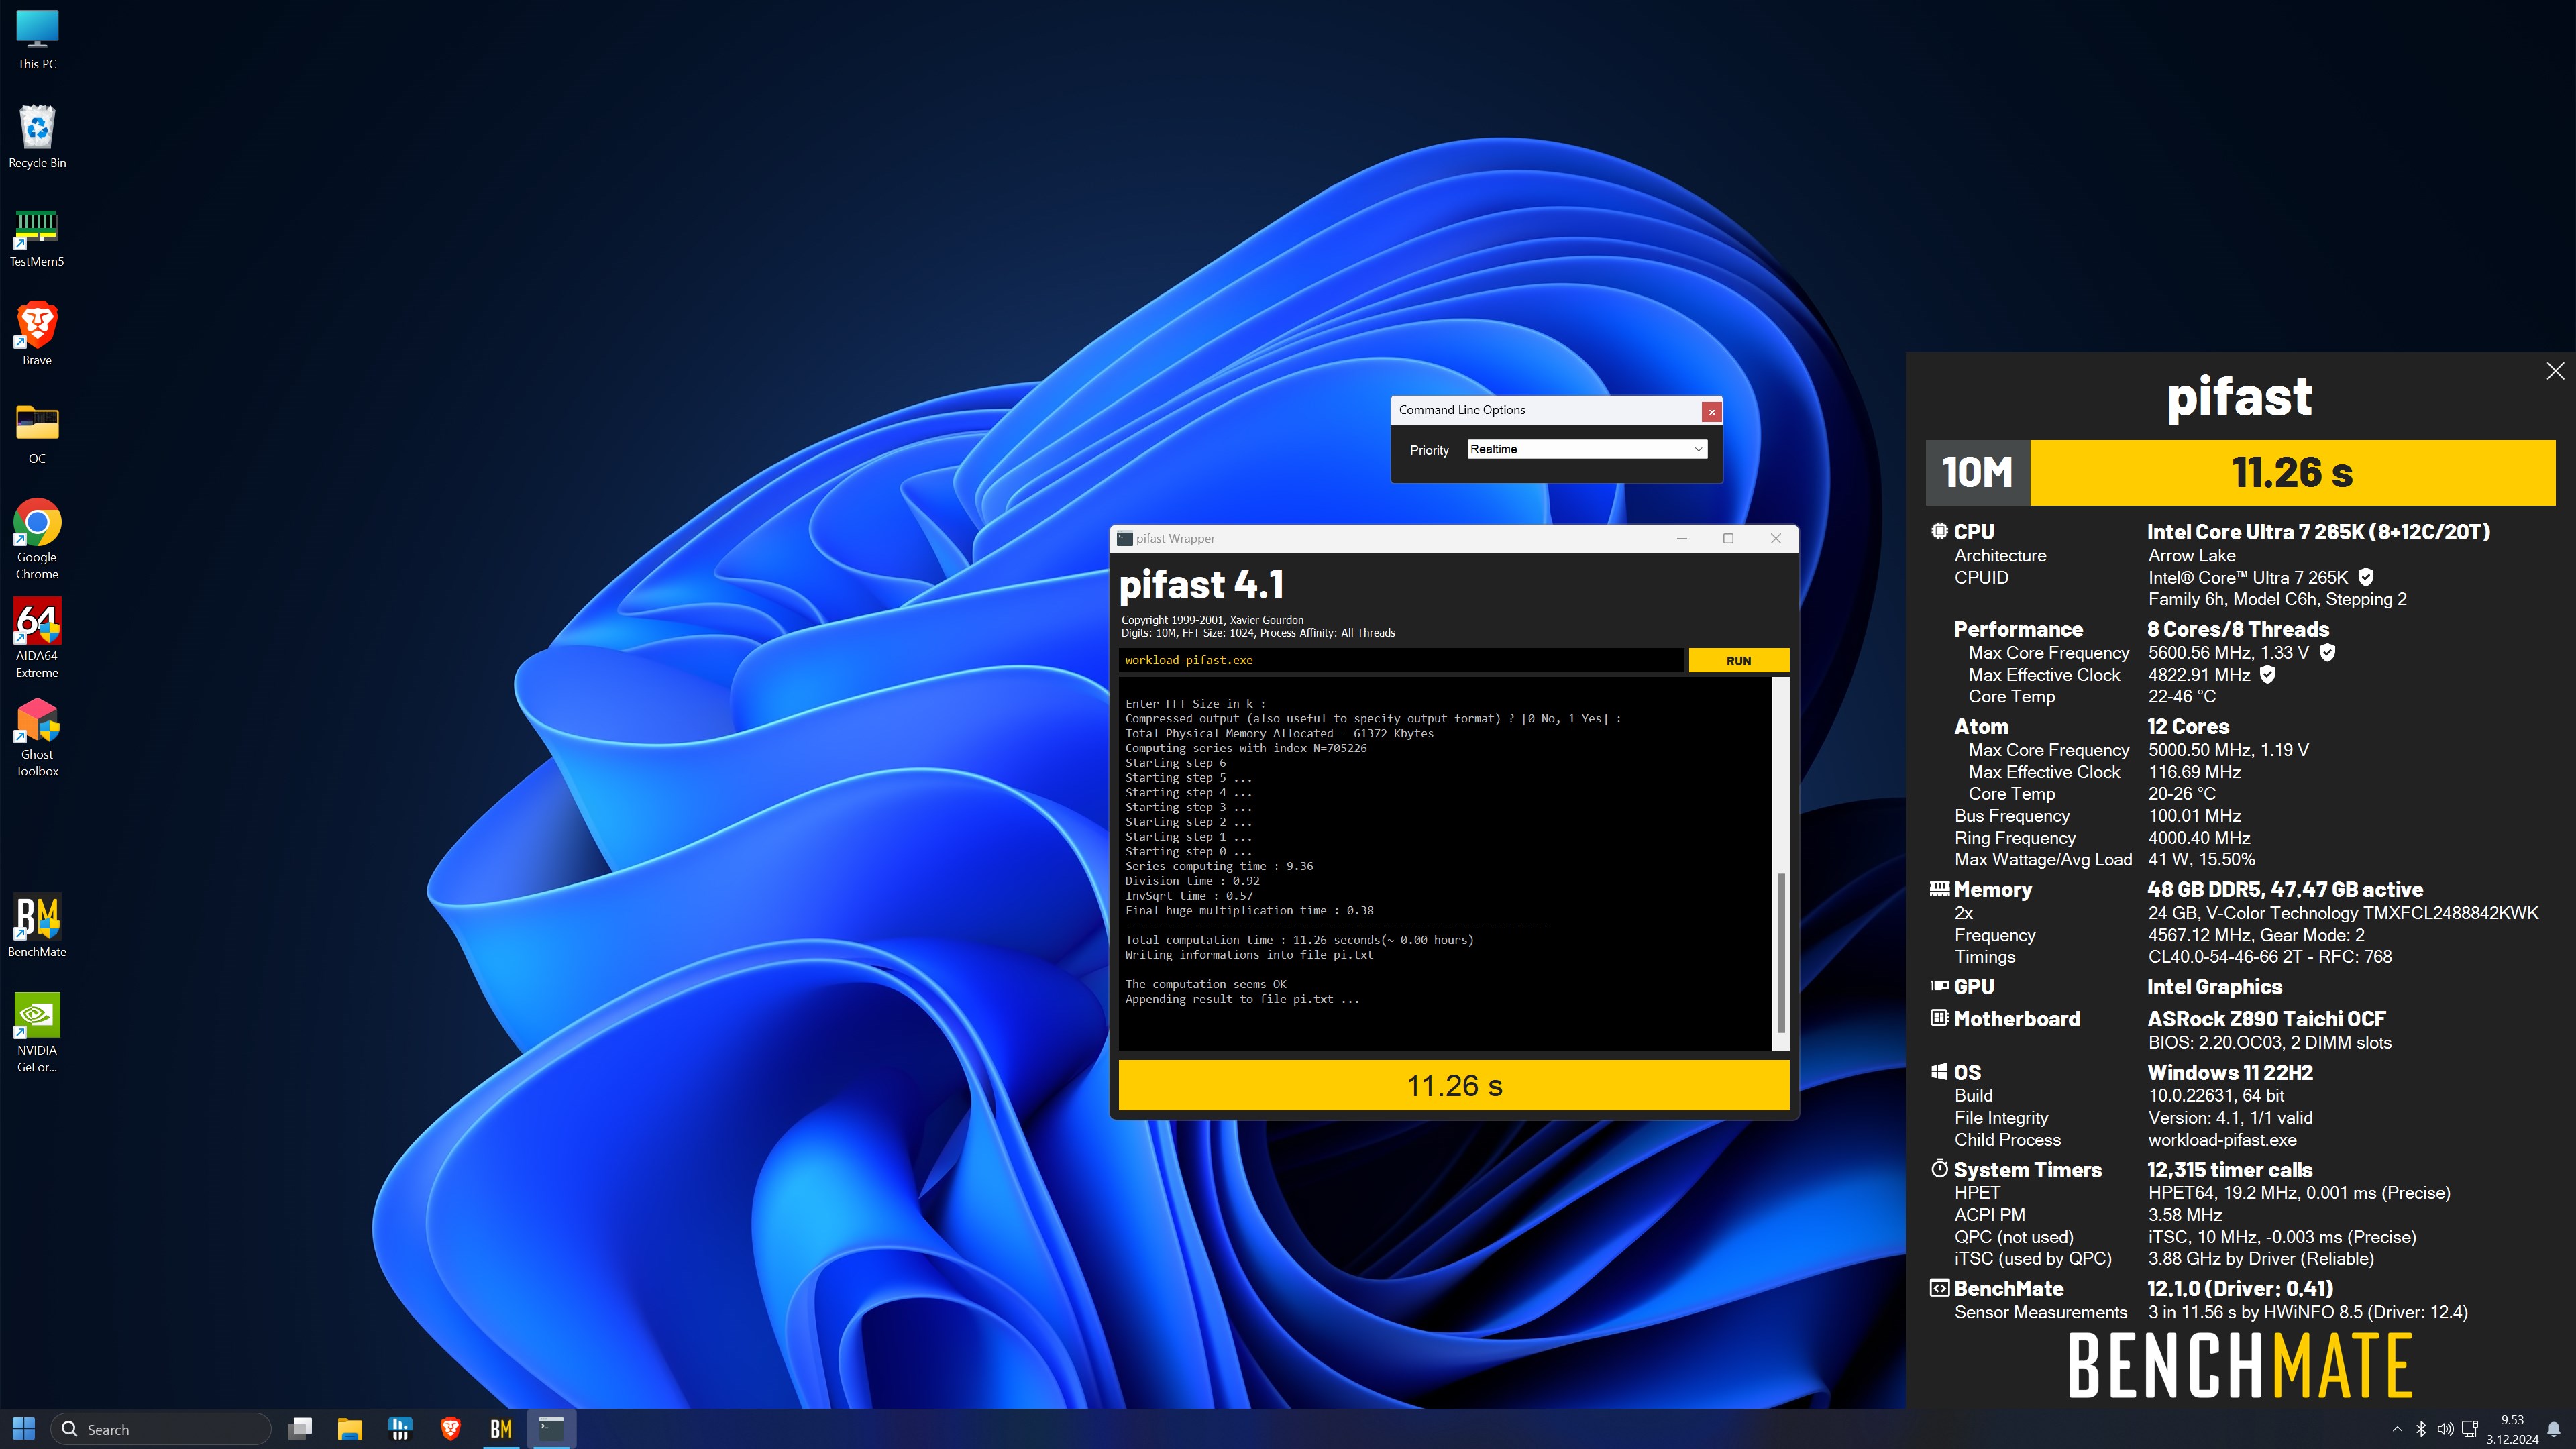The image size is (2576, 1449).
Task: Click the Max Effective Clock verified shield
Action: pyautogui.click(x=2268, y=674)
